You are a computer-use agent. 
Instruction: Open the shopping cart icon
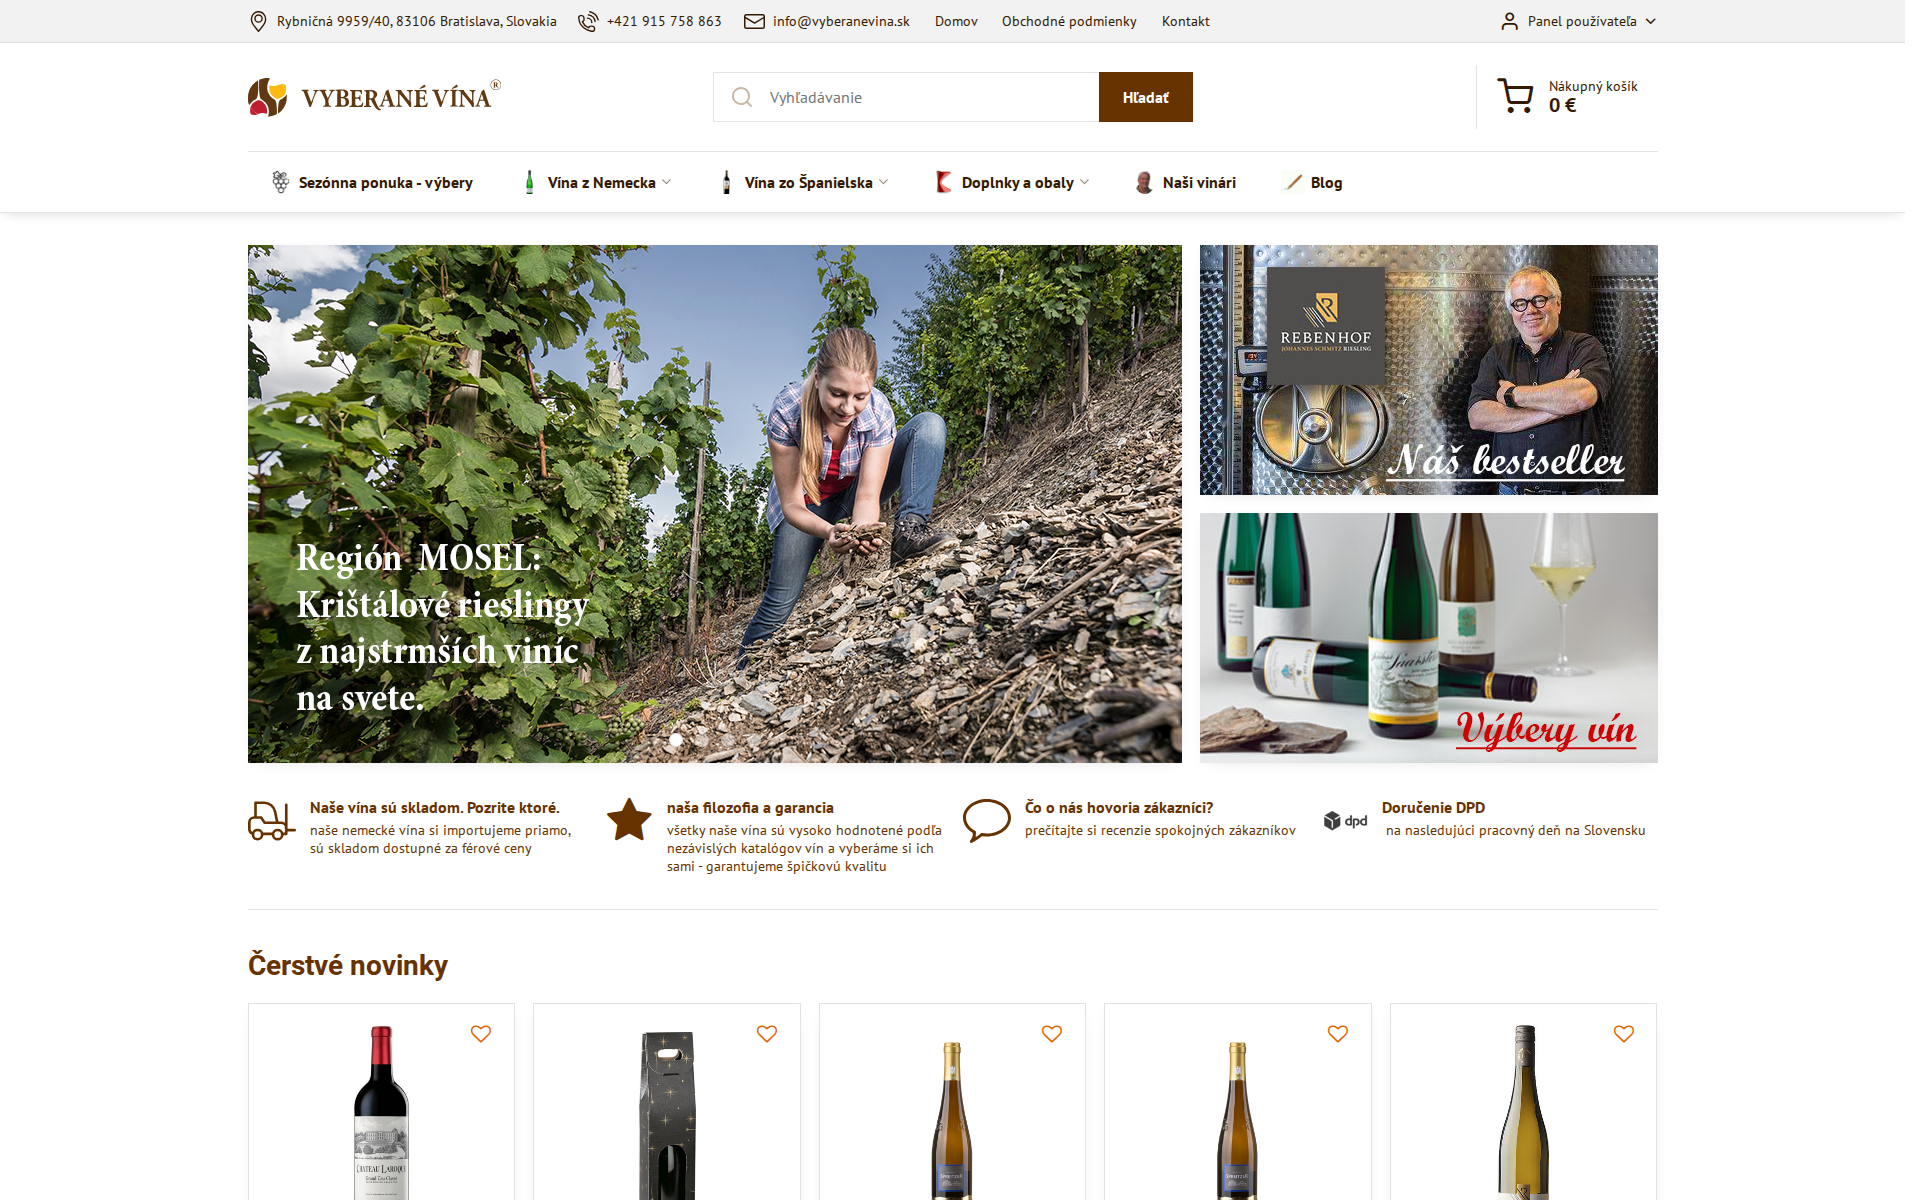click(1515, 96)
